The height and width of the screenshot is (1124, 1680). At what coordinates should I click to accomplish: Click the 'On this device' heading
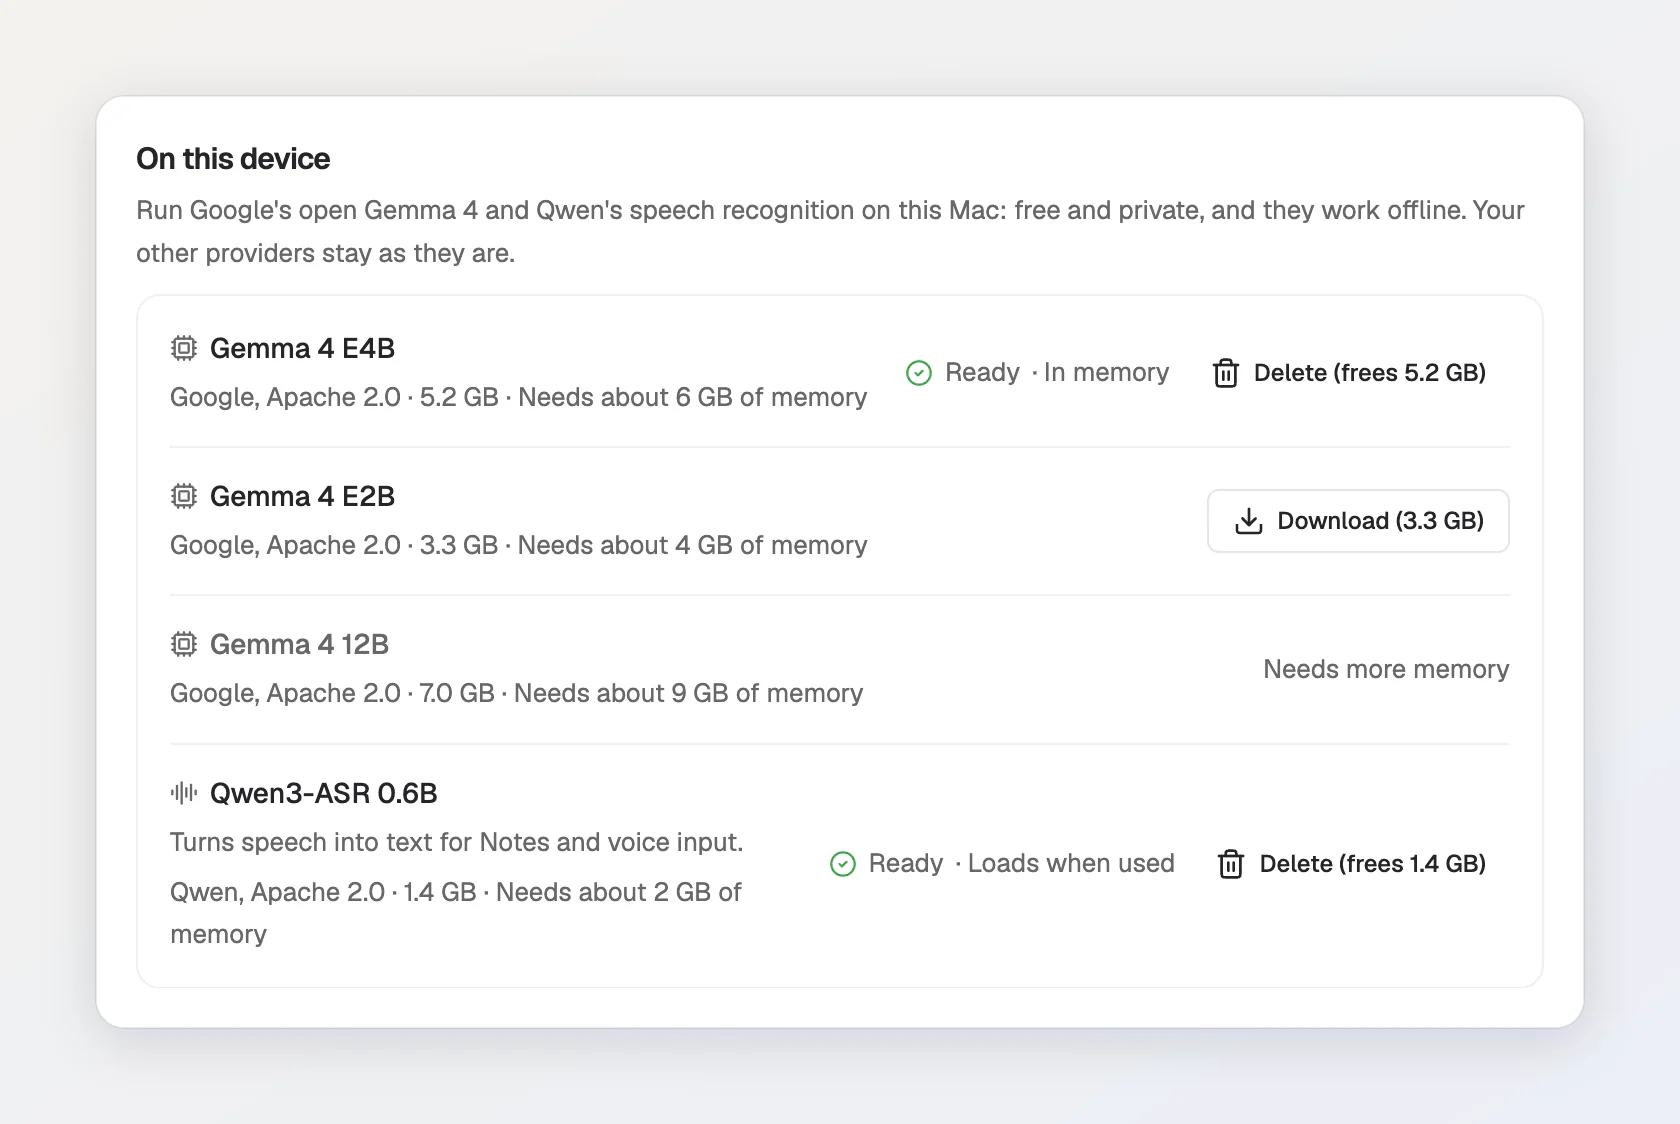point(233,159)
